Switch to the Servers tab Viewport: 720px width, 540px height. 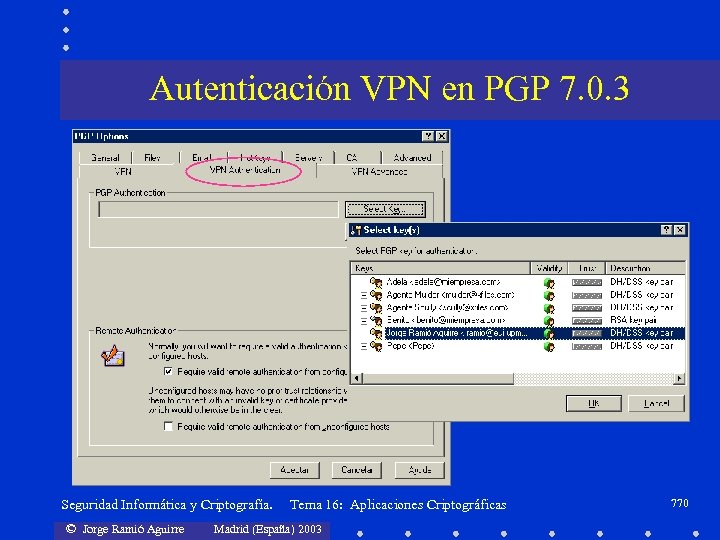tap(308, 158)
